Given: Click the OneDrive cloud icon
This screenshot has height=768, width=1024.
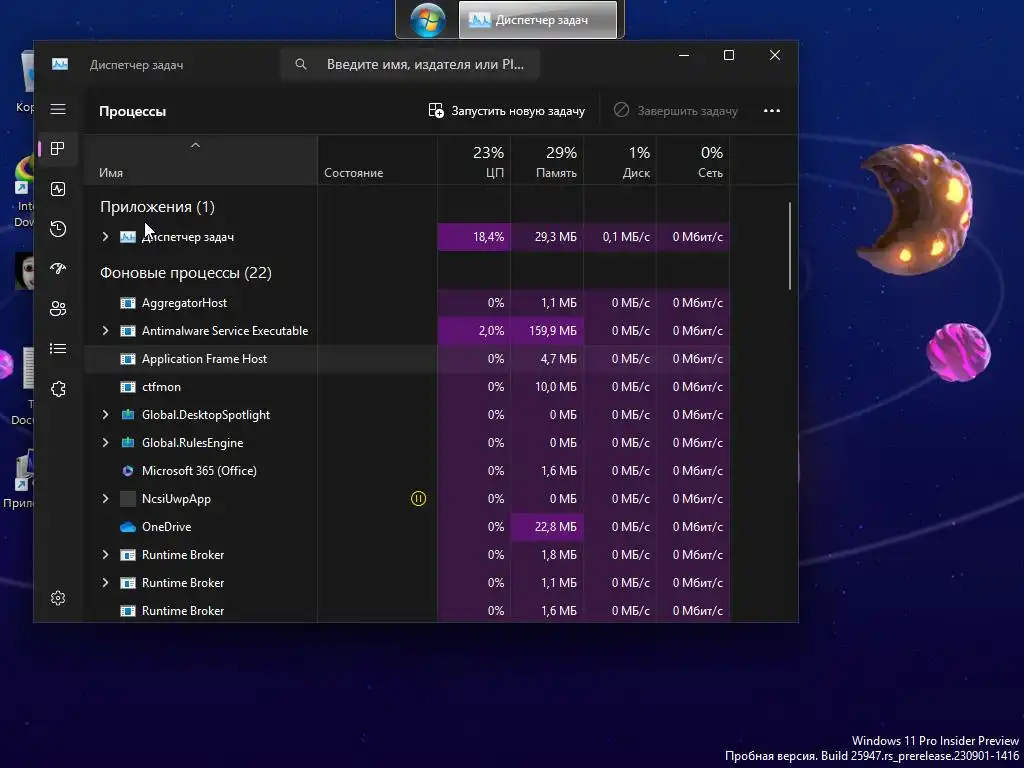Looking at the screenshot, I should (x=128, y=526).
